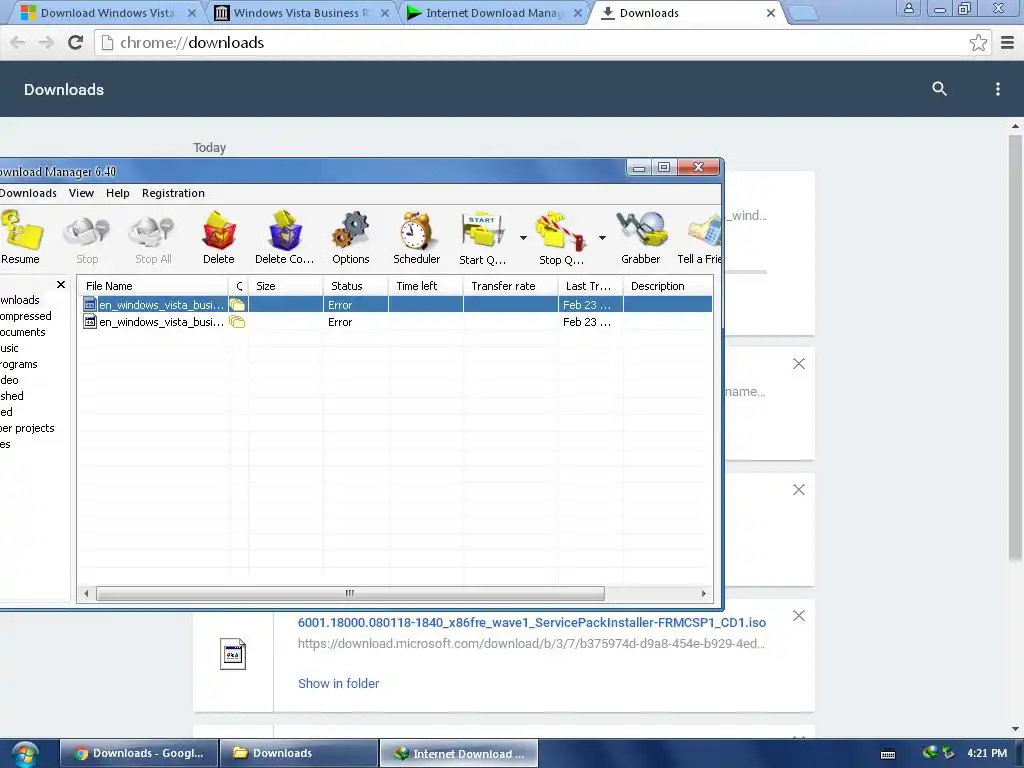The height and width of the screenshot is (768, 1024).
Task: Click folder icon of first download row
Action: click(x=237, y=305)
